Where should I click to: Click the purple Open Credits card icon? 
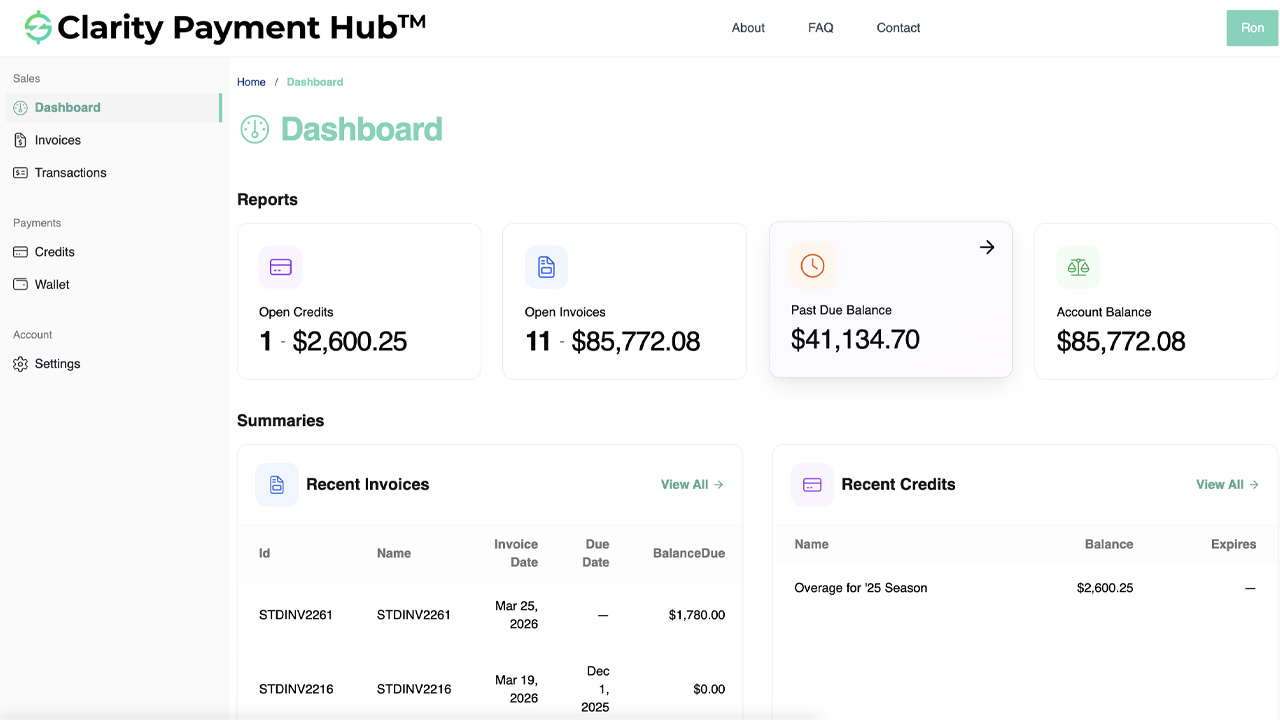click(x=280, y=267)
